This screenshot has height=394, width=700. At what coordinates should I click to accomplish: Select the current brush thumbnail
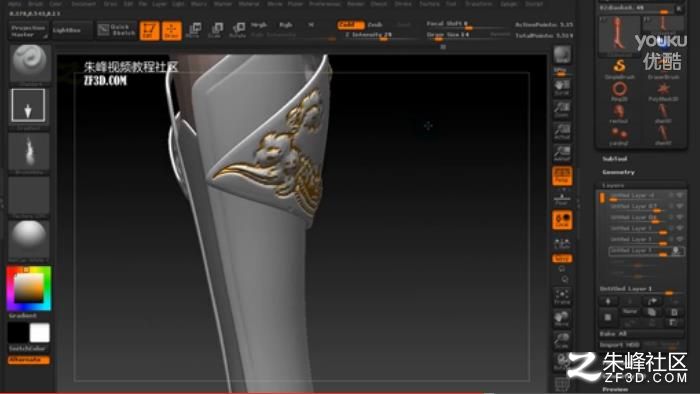coord(29,63)
